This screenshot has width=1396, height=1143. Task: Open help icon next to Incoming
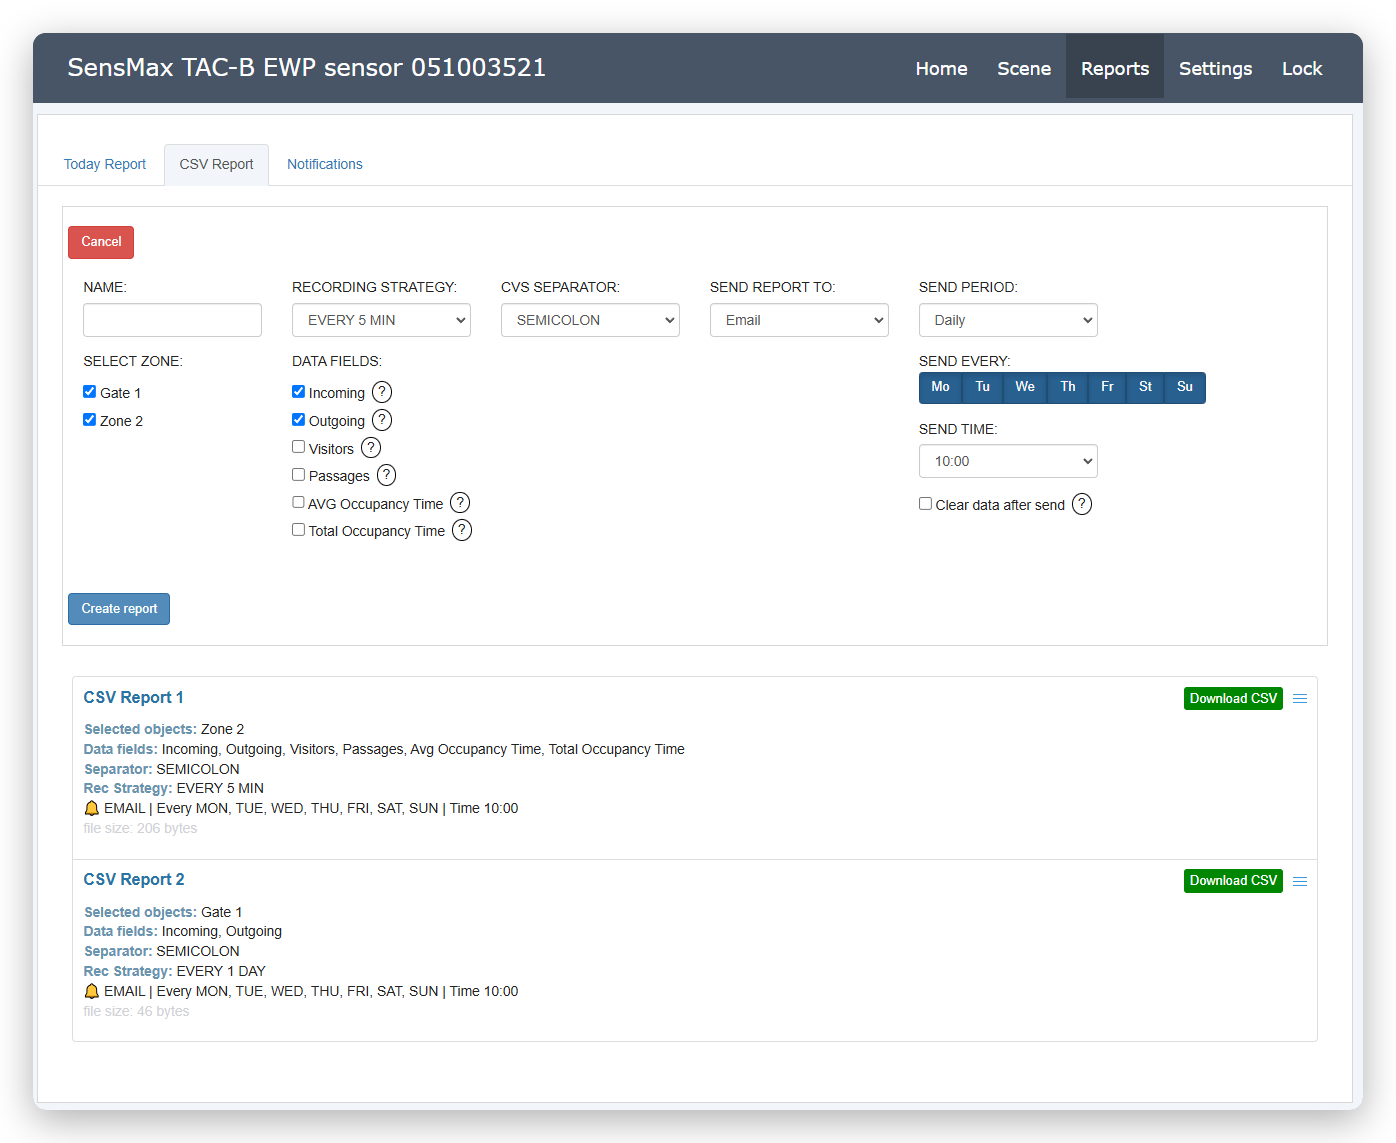382,392
